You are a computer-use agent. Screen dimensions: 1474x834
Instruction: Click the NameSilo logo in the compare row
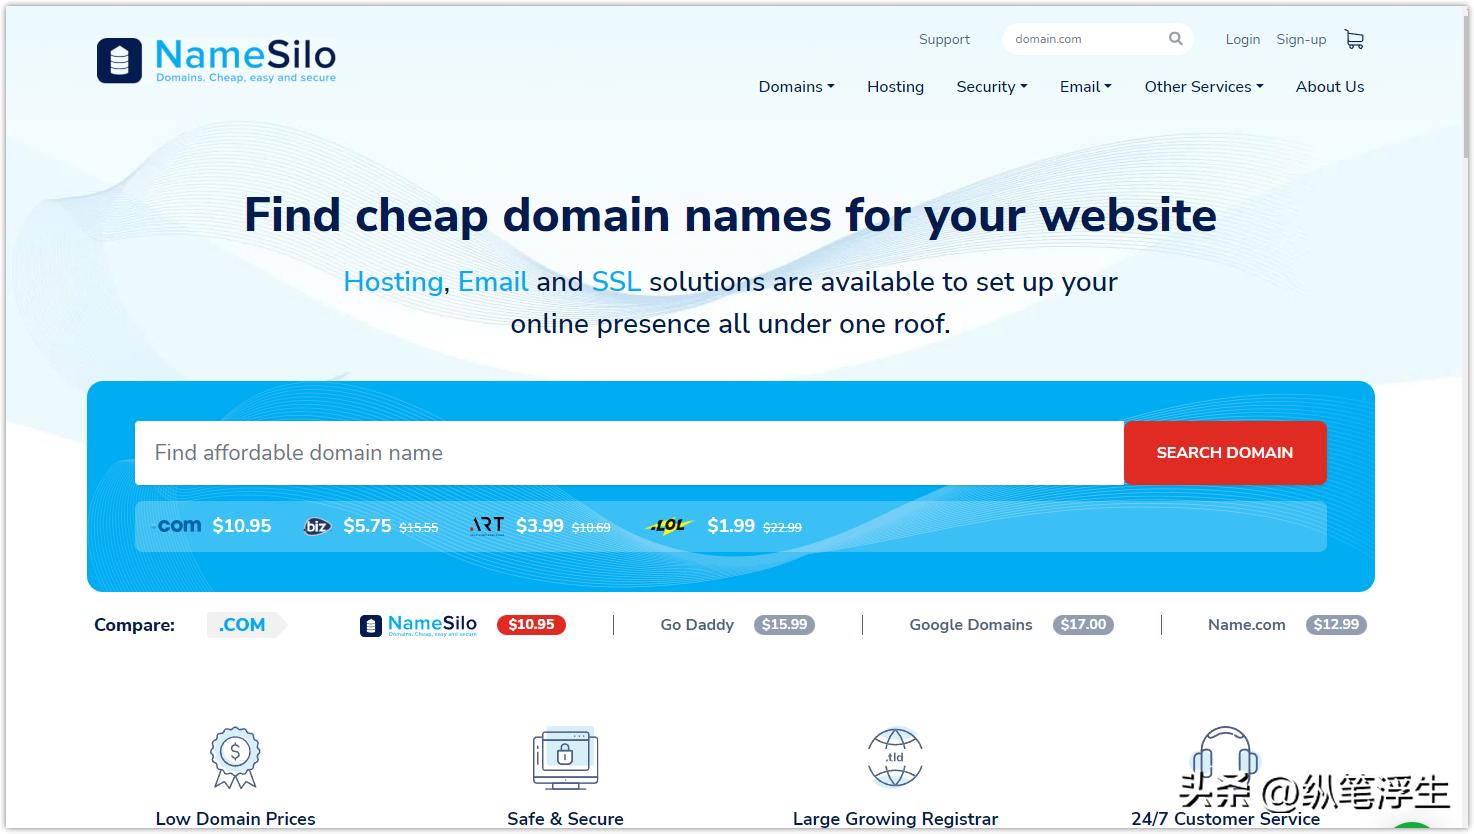418,625
